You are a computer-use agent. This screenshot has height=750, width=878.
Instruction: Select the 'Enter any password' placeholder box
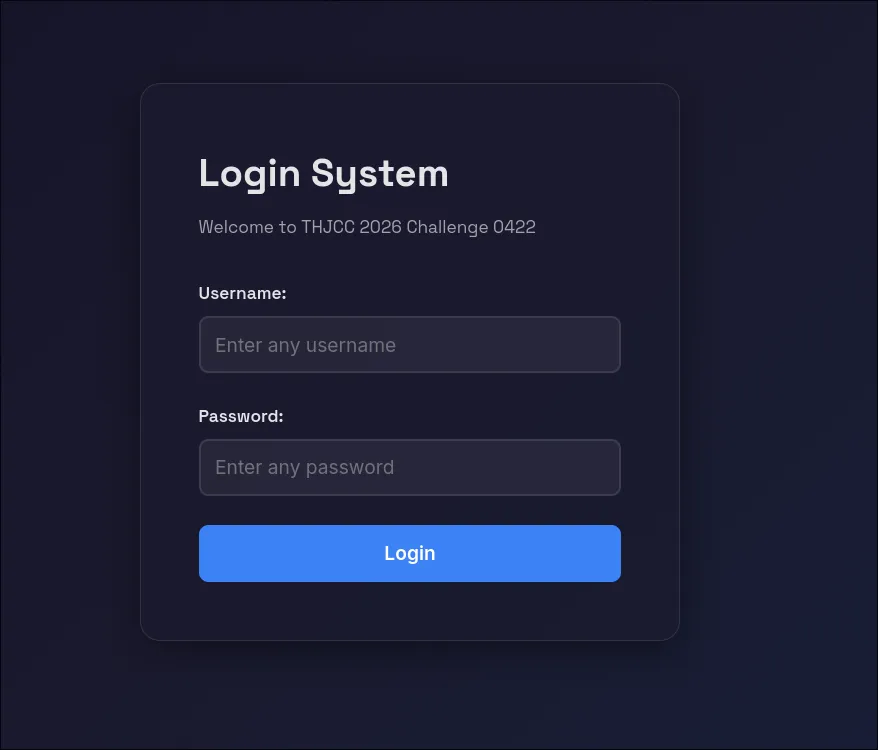click(409, 467)
